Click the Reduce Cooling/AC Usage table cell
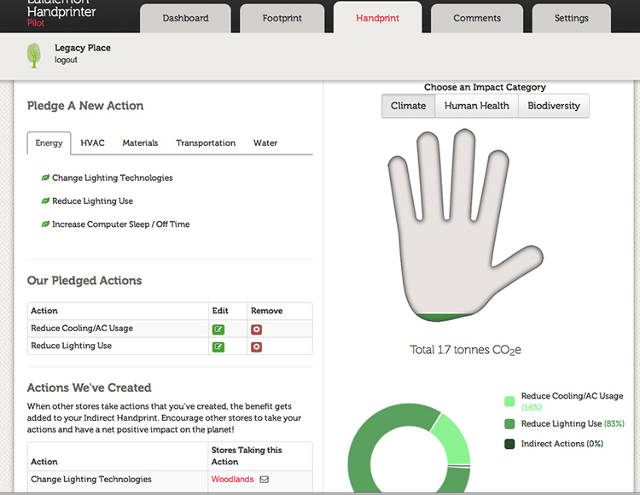 coord(118,329)
